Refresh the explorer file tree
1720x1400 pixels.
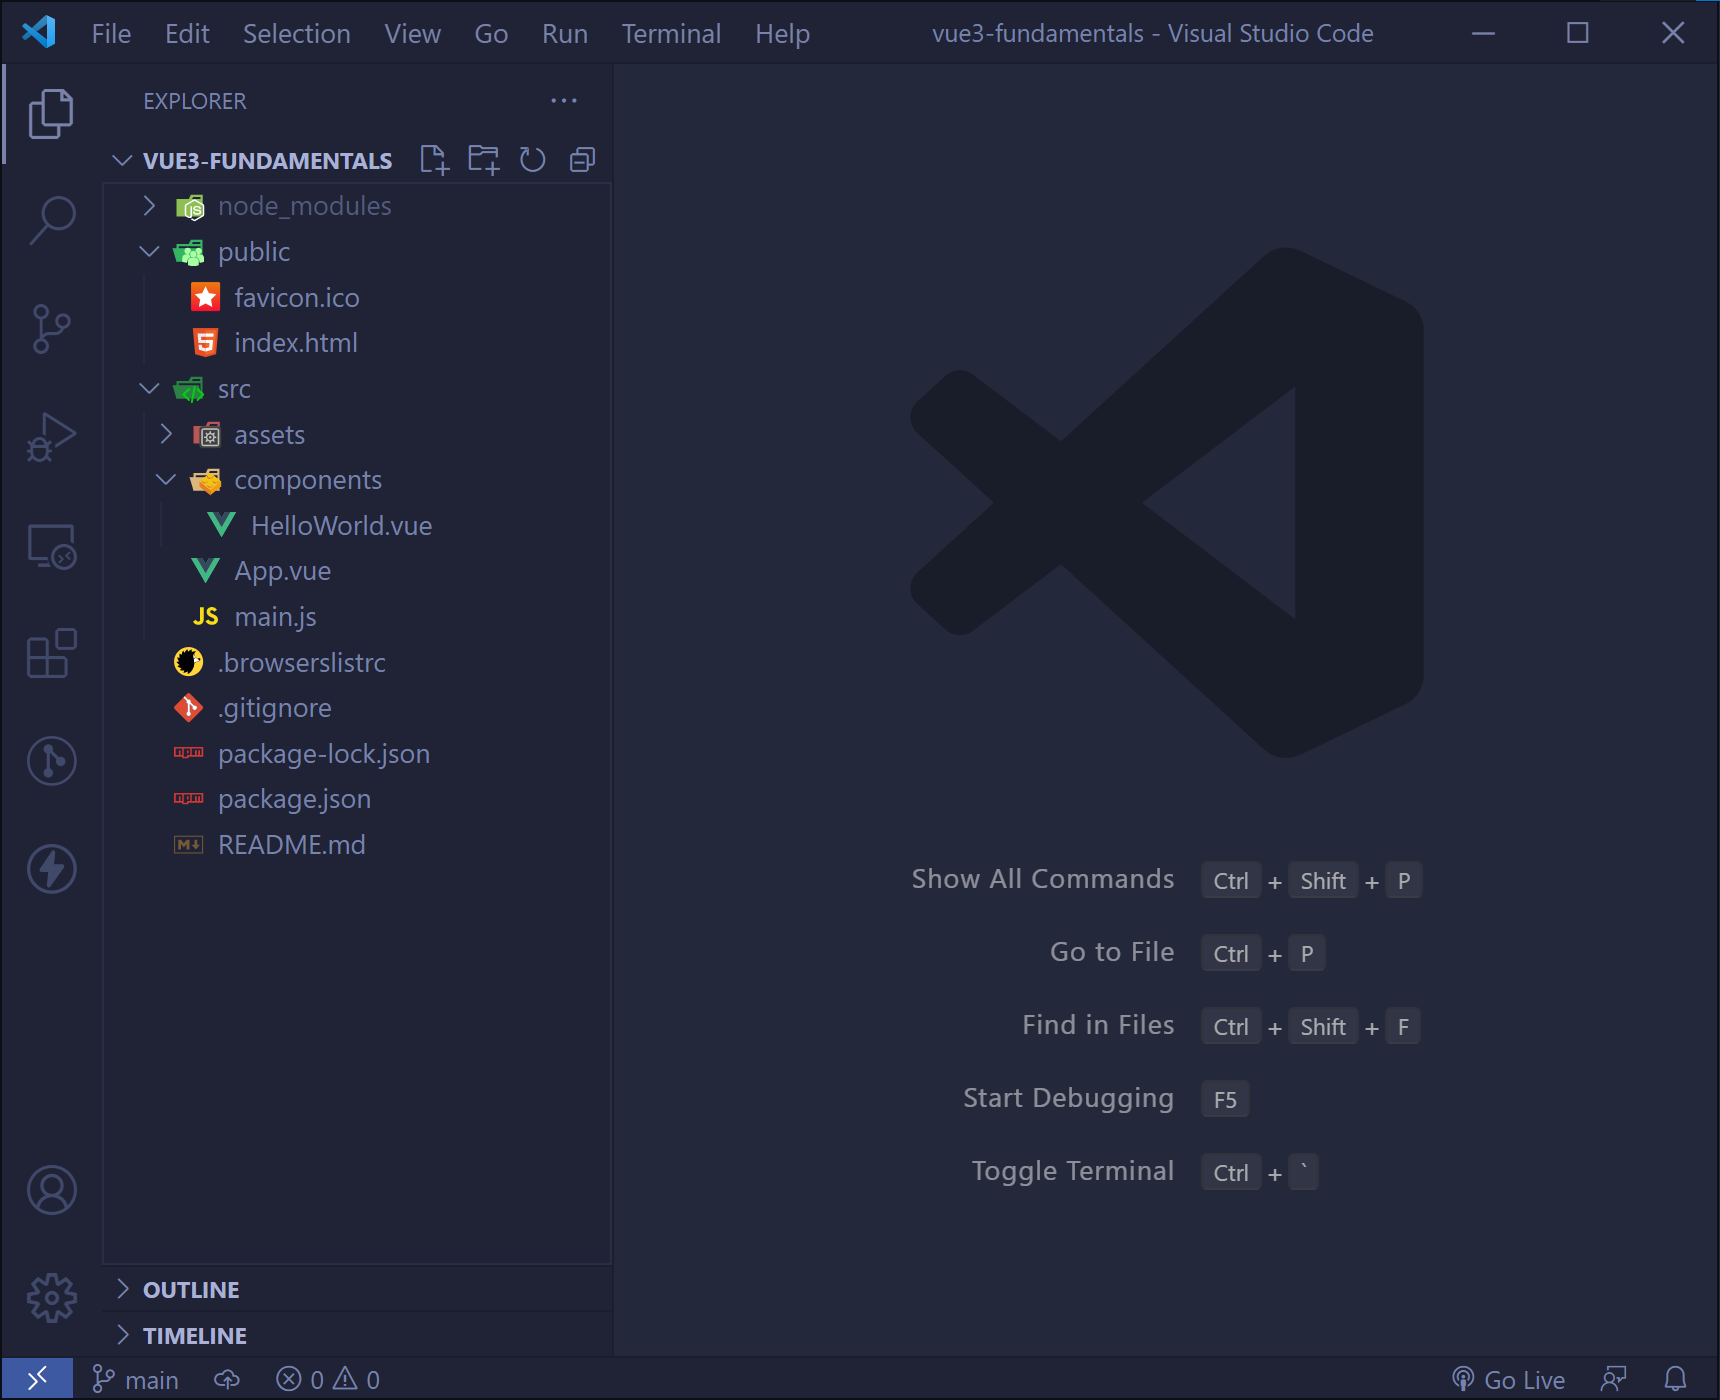533,160
